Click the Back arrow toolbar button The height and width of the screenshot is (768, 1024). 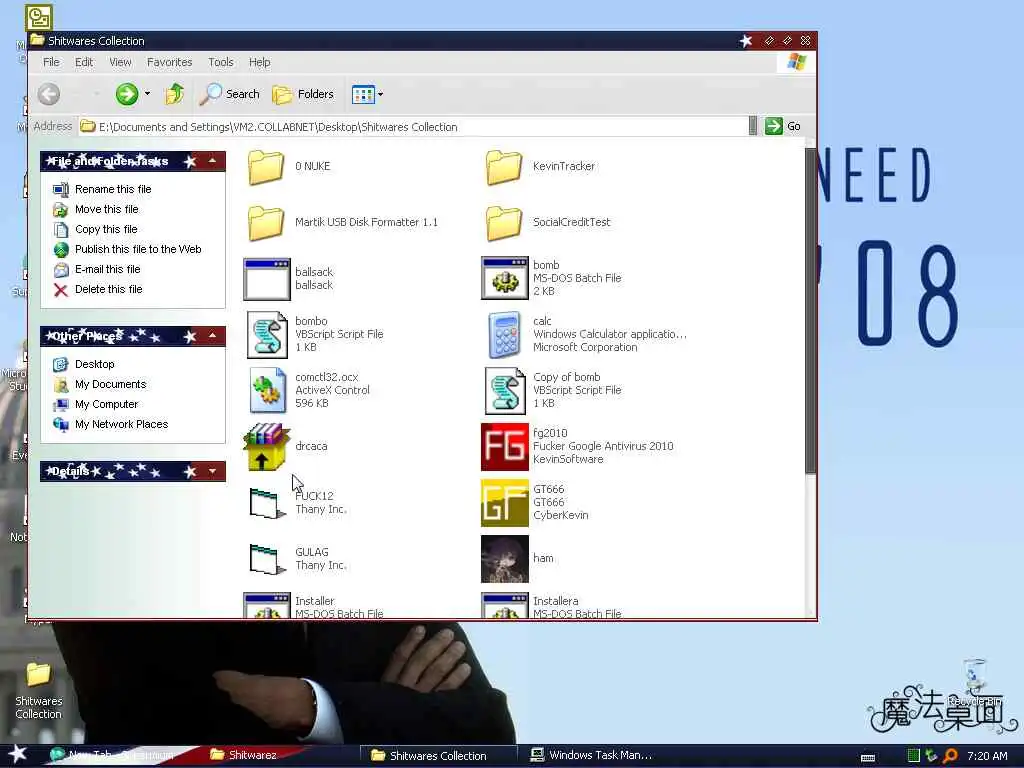pos(49,94)
